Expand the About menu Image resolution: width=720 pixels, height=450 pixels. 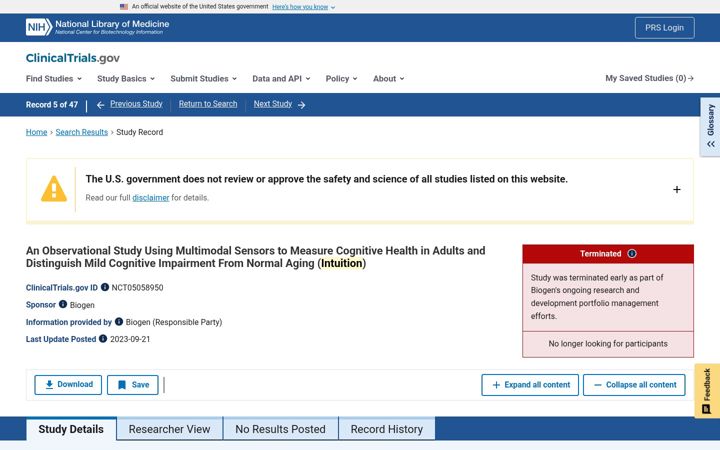pos(388,79)
